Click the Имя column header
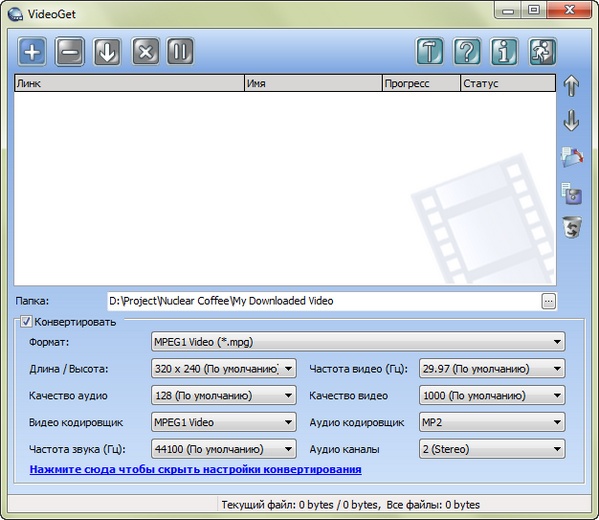This screenshot has width=599, height=520. (x=313, y=83)
